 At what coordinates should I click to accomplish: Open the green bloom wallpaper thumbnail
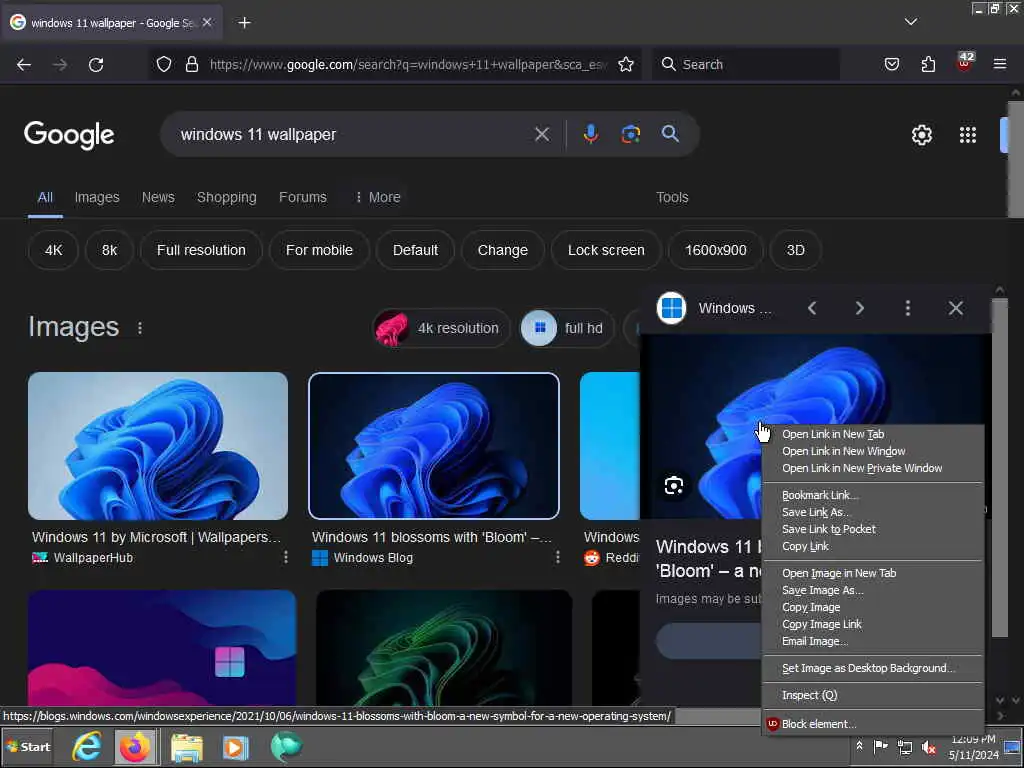[444, 647]
